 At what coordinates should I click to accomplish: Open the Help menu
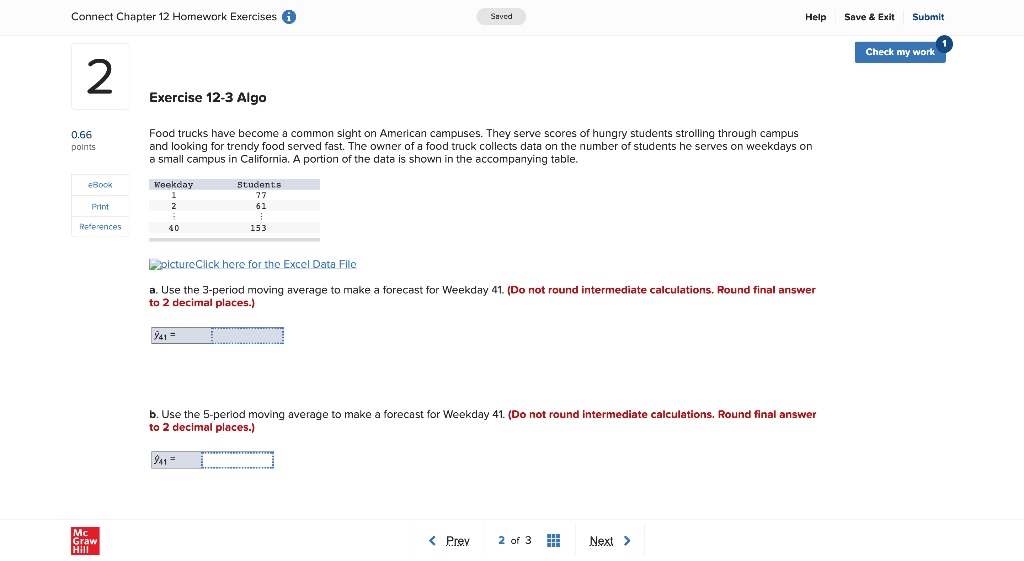pyautogui.click(x=815, y=17)
